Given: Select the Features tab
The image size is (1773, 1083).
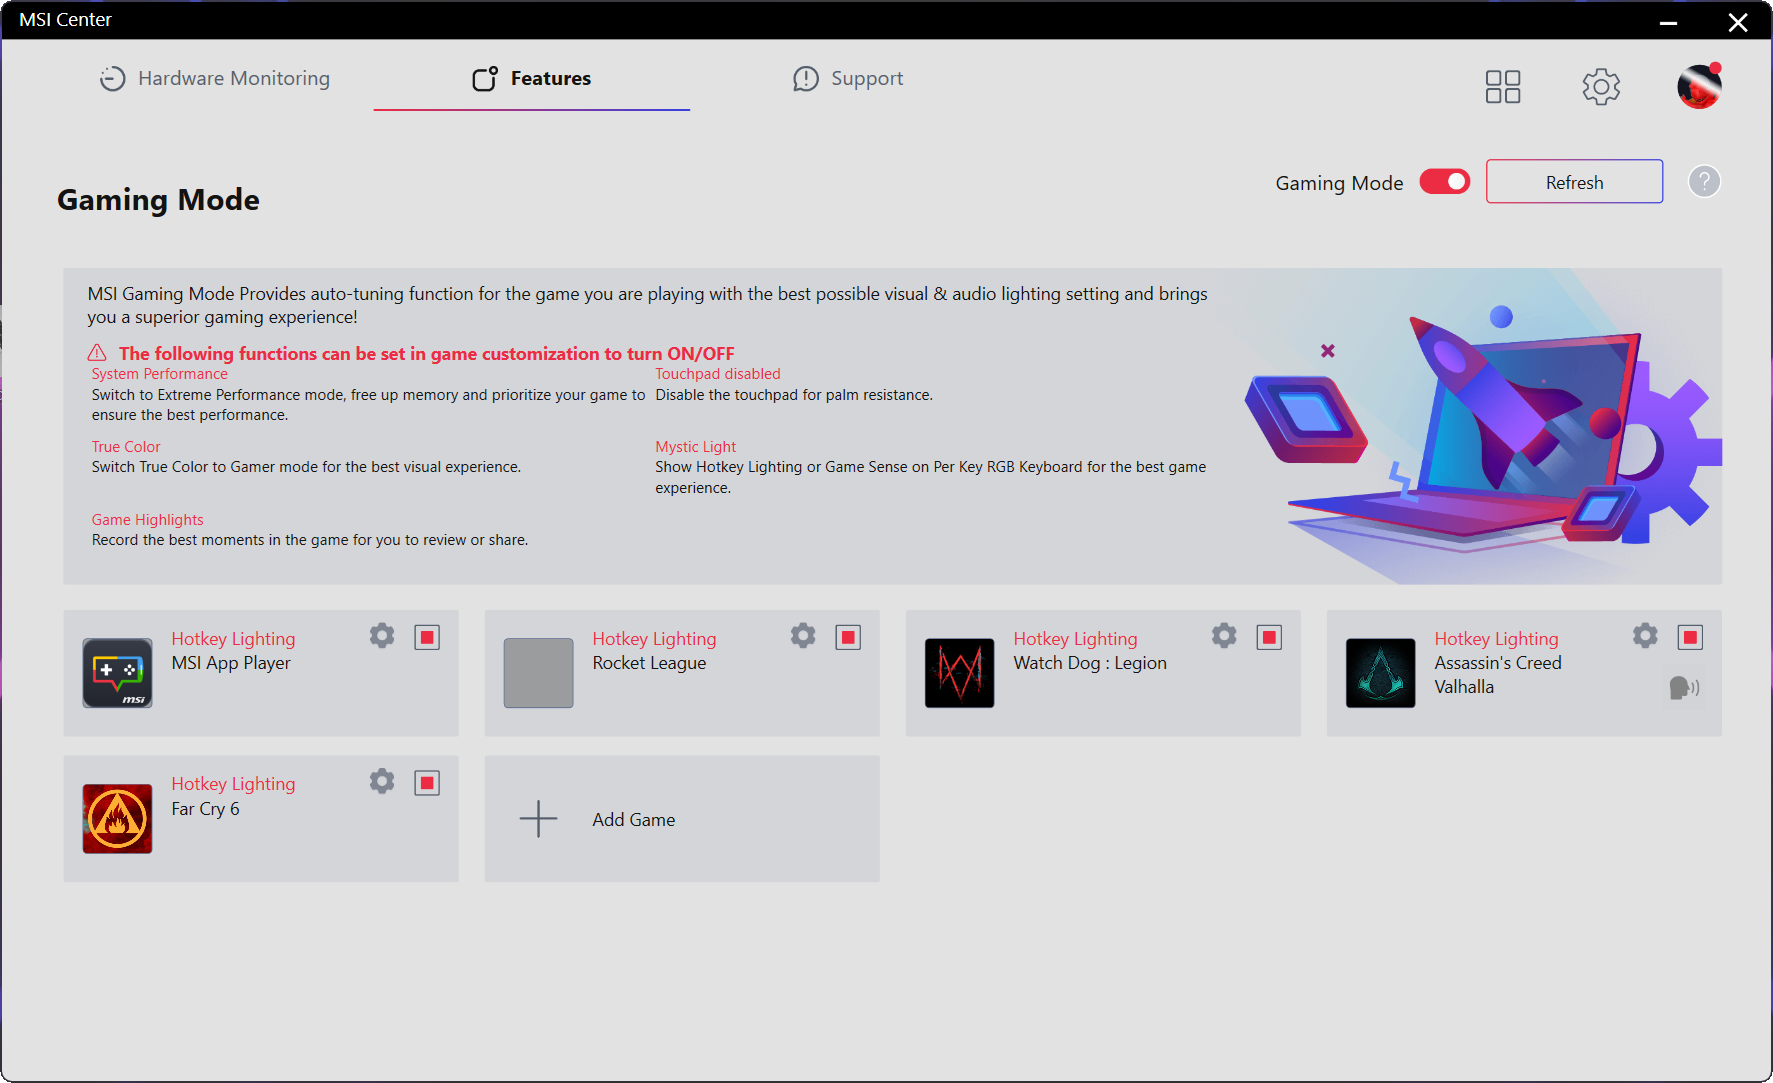Looking at the screenshot, I should (532, 78).
